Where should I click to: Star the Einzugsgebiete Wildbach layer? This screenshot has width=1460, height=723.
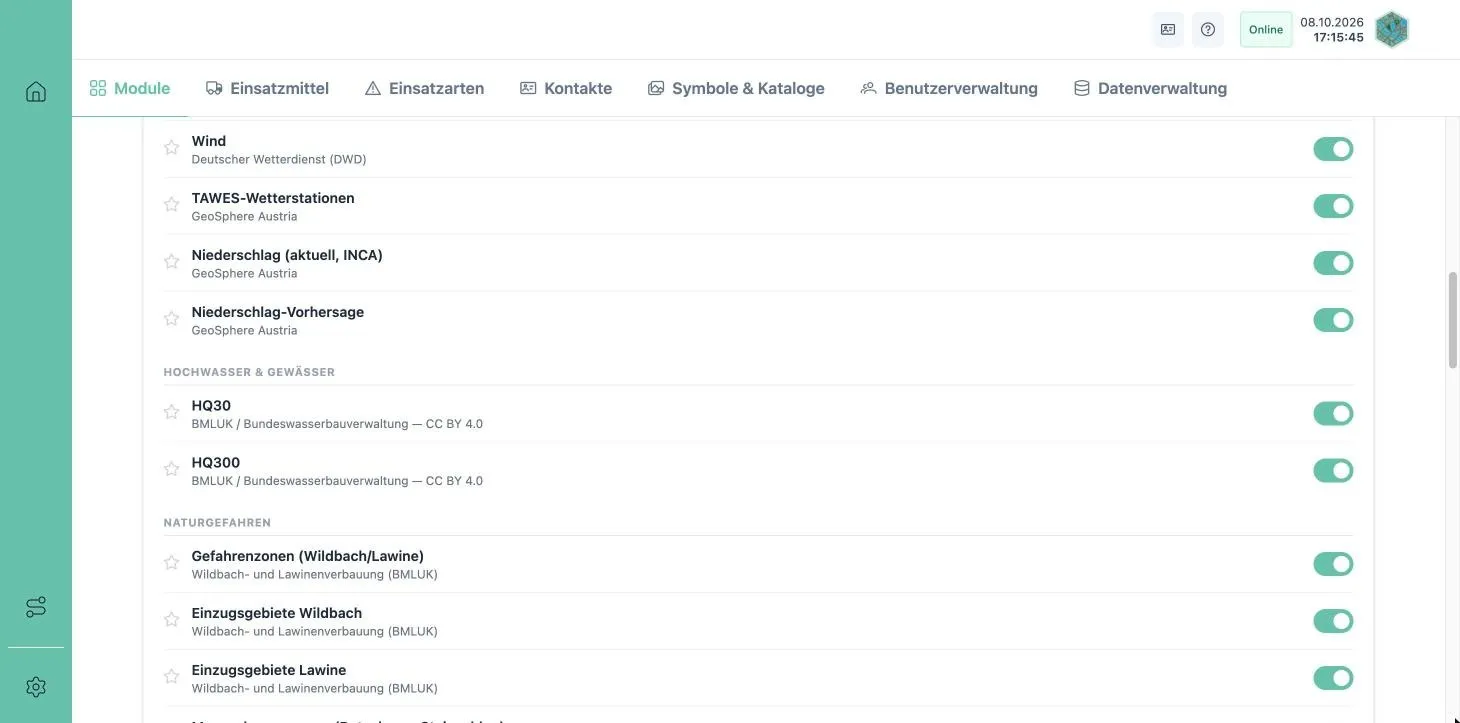click(x=171, y=620)
